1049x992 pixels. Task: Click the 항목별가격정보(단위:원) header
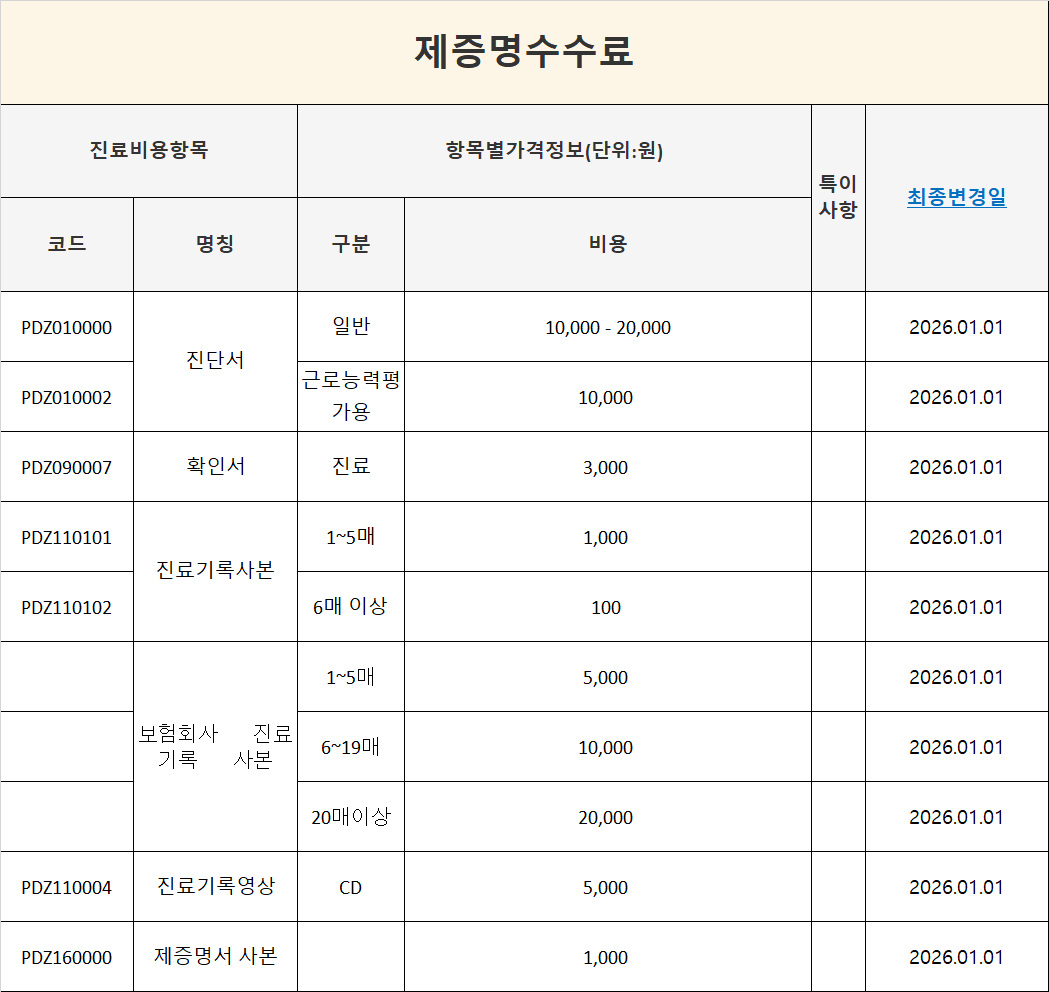(554, 151)
